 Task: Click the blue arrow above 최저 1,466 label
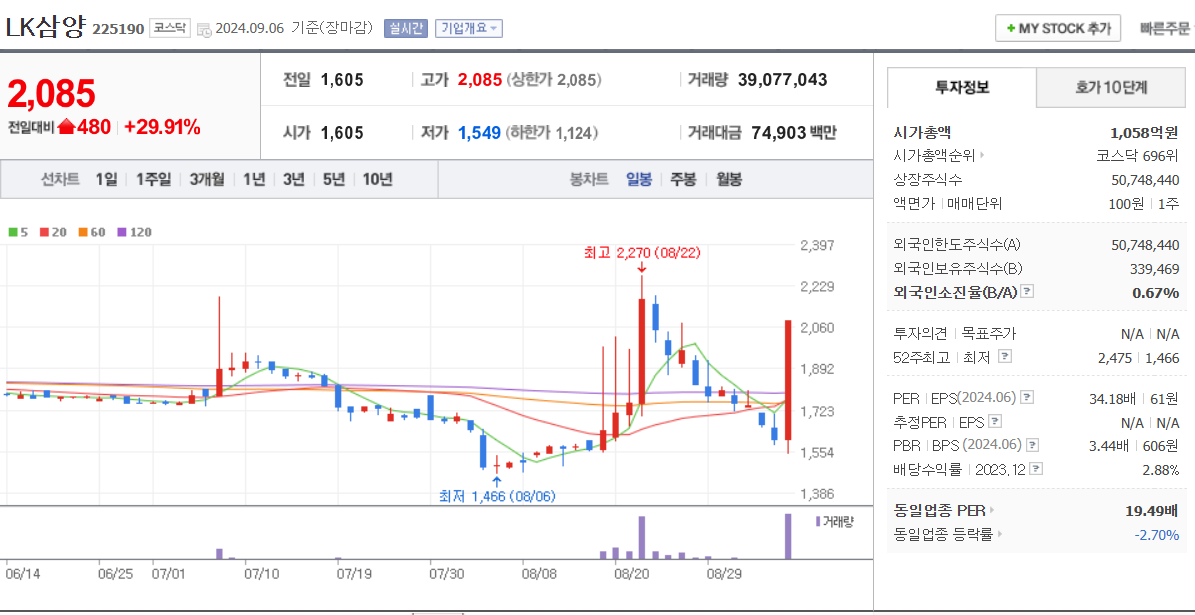pyautogui.click(x=497, y=482)
